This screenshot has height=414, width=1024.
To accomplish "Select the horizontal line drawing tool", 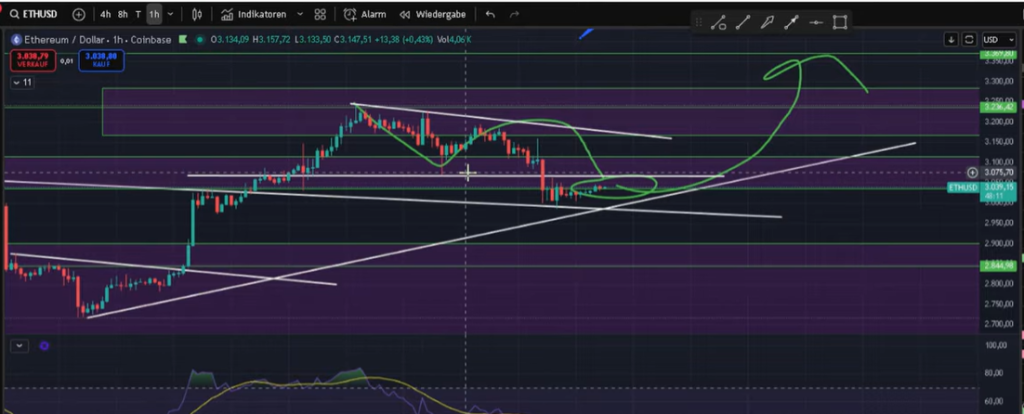I will (816, 22).
